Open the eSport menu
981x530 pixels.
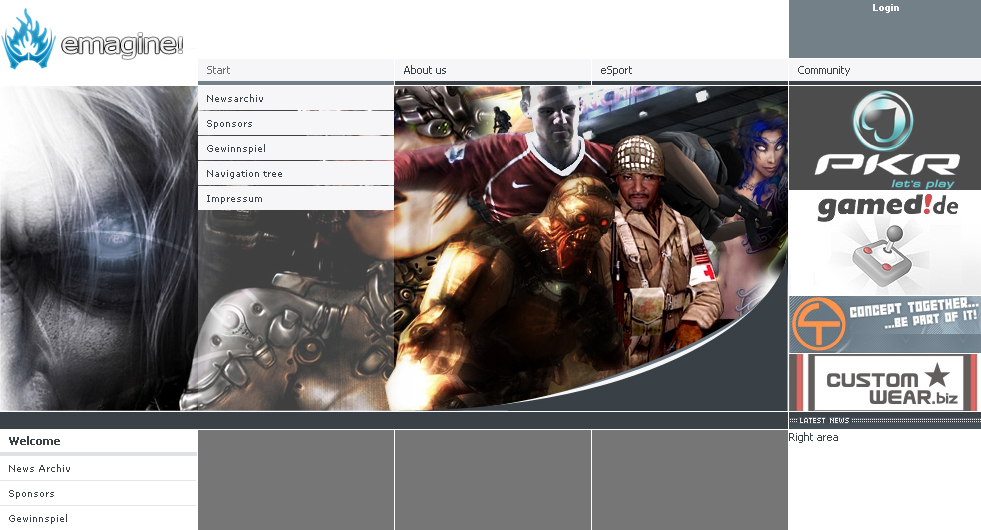tap(689, 70)
